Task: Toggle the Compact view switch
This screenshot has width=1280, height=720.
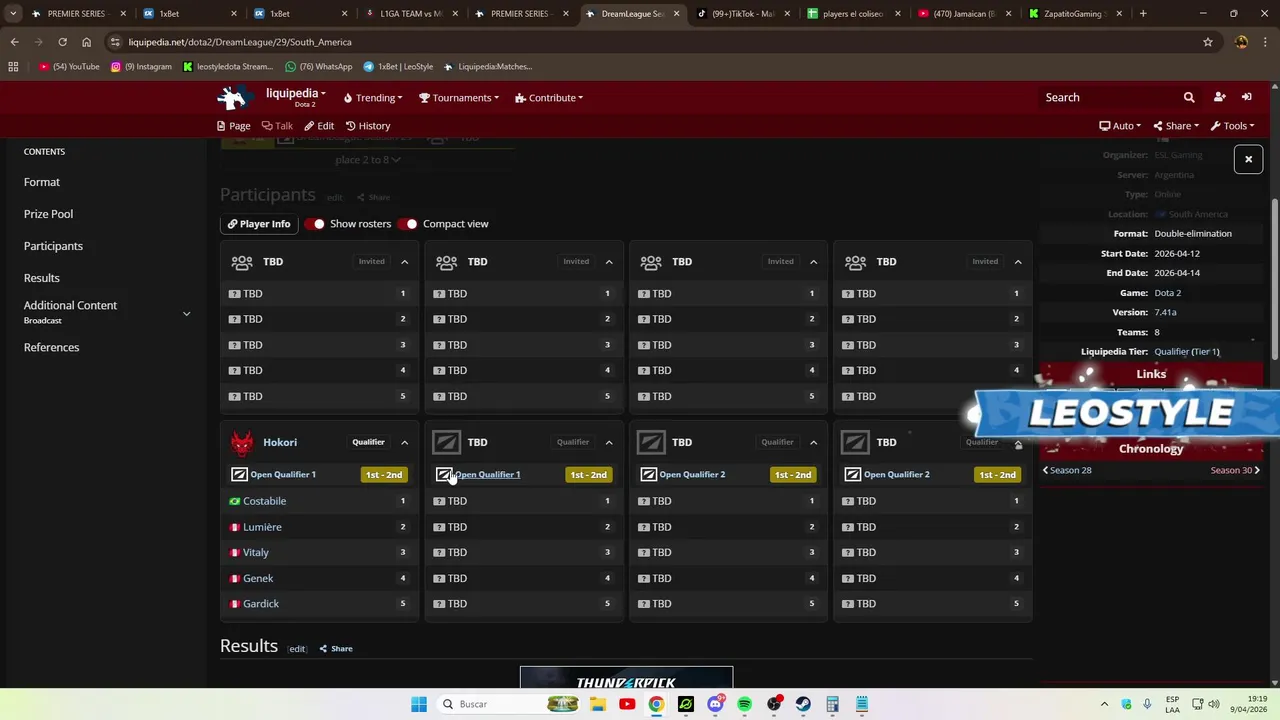Action: [x=408, y=224]
